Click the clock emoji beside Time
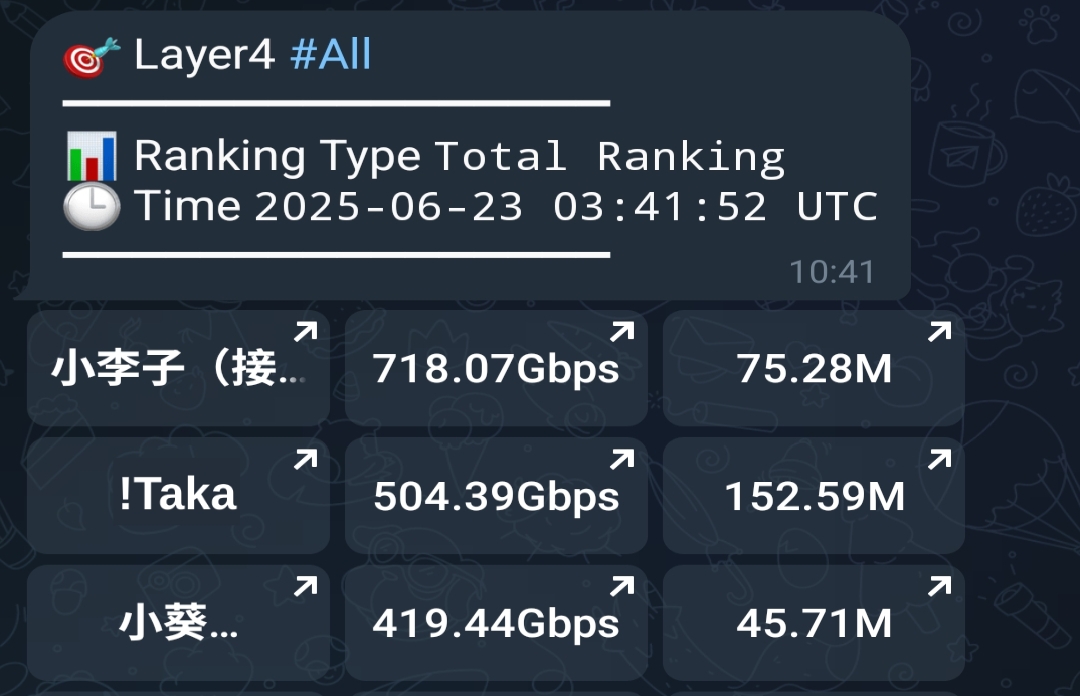Viewport: 1080px width, 696px height. pyautogui.click(x=92, y=206)
